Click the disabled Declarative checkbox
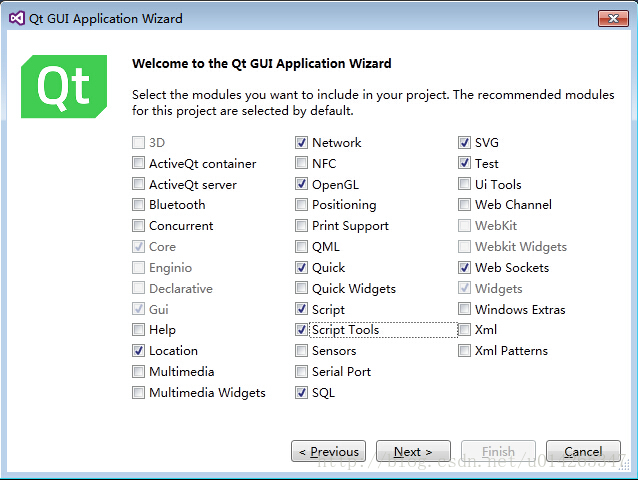638x481 pixels. tap(138, 288)
